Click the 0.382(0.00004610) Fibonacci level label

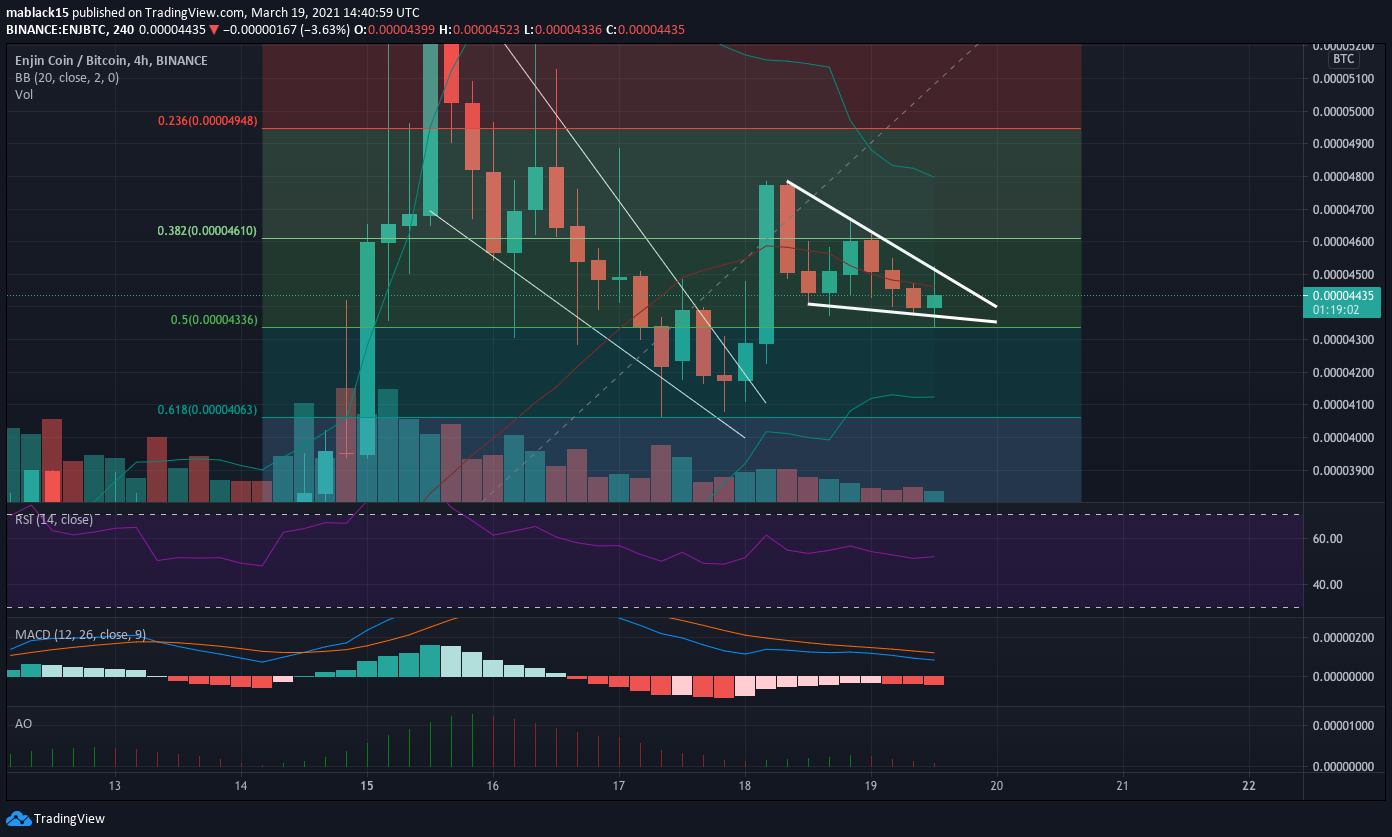click(x=208, y=231)
